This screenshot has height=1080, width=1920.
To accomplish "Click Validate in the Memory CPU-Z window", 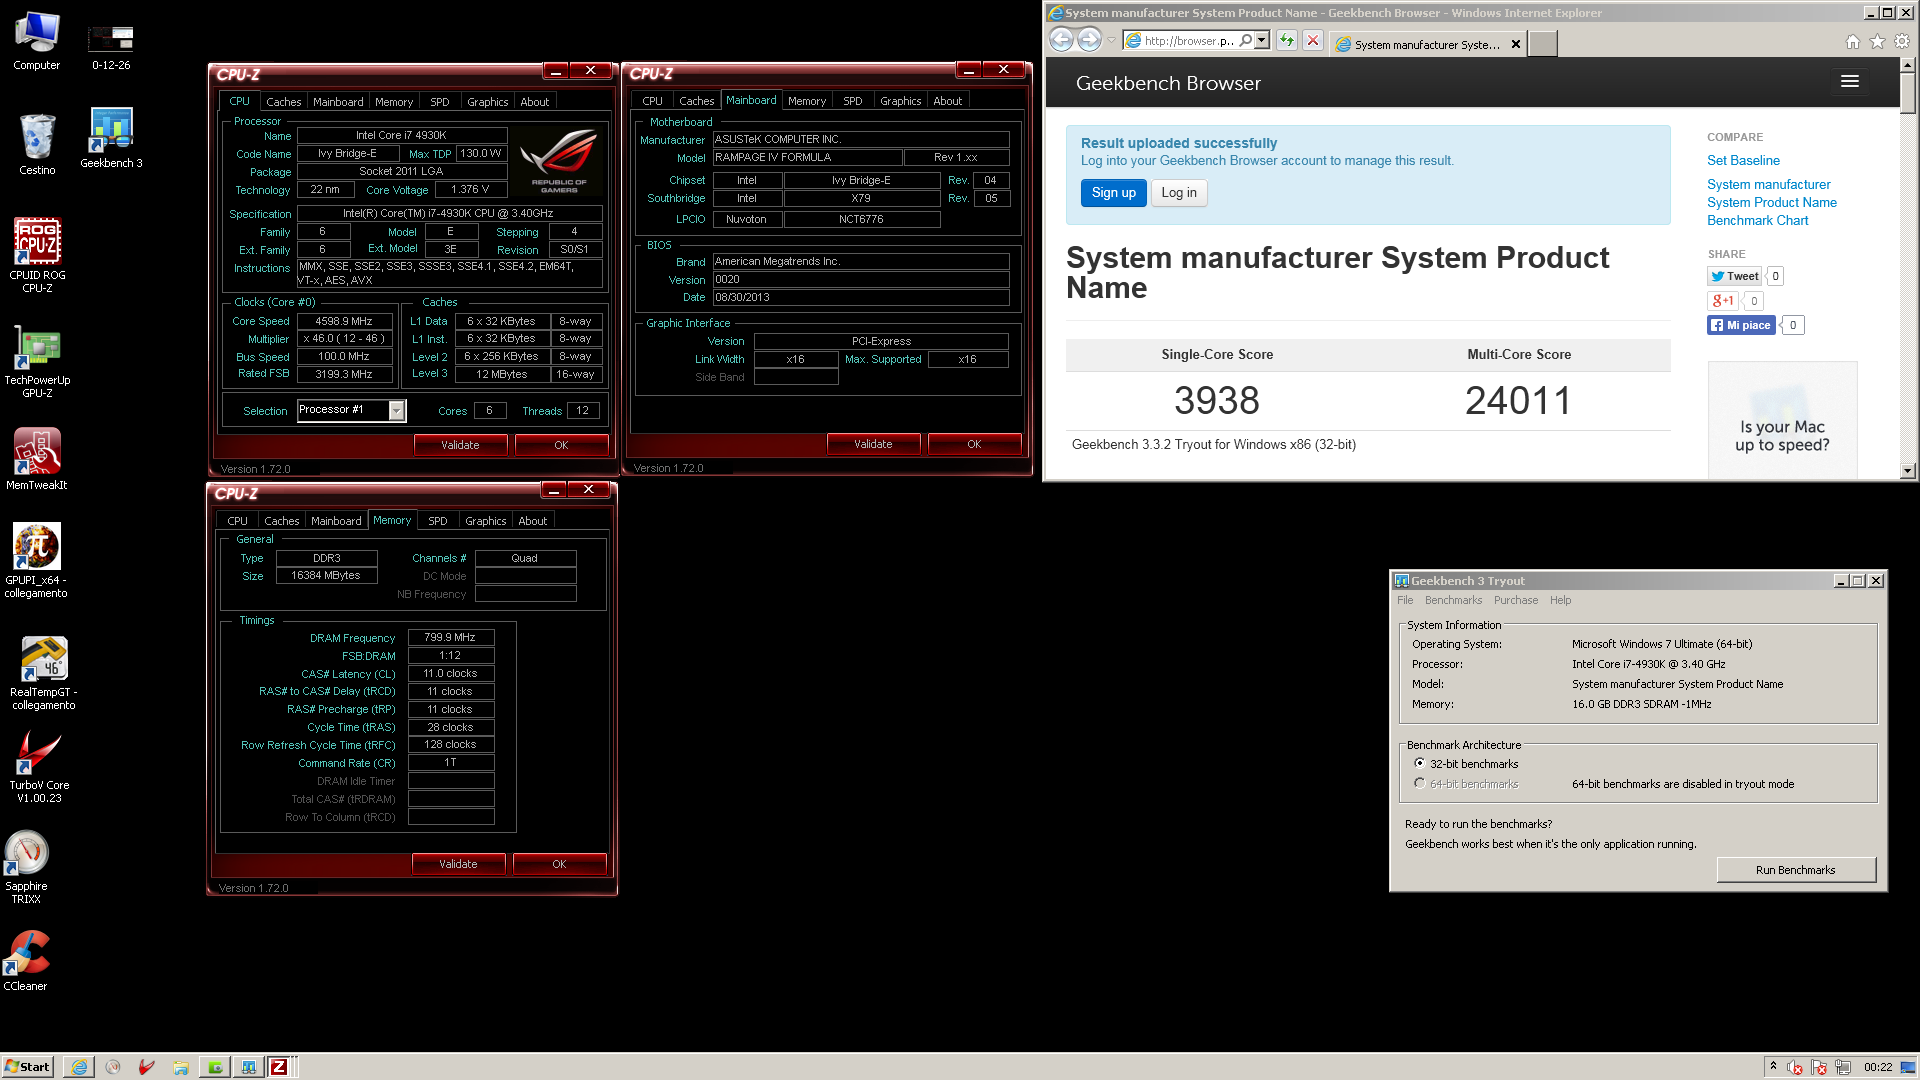I will click(458, 864).
